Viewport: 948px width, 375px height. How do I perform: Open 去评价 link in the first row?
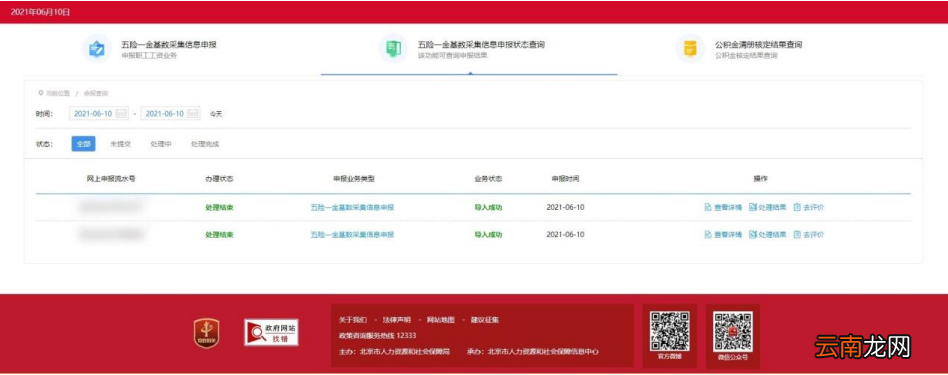pyautogui.click(x=814, y=207)
